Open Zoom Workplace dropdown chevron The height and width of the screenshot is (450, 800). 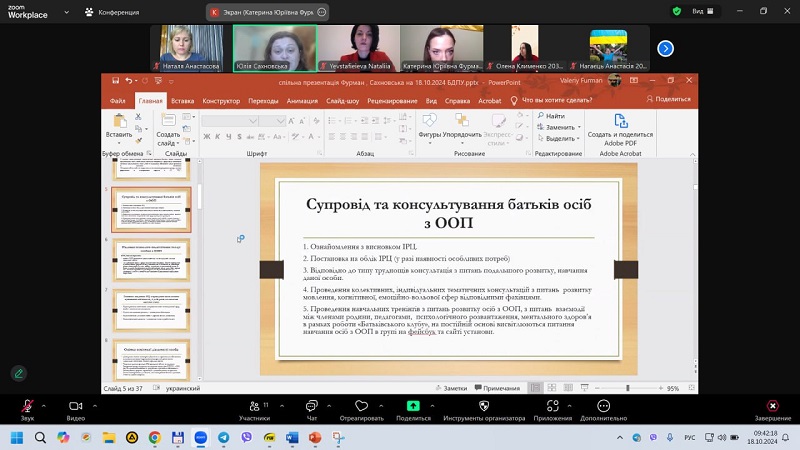pos(66,12)
